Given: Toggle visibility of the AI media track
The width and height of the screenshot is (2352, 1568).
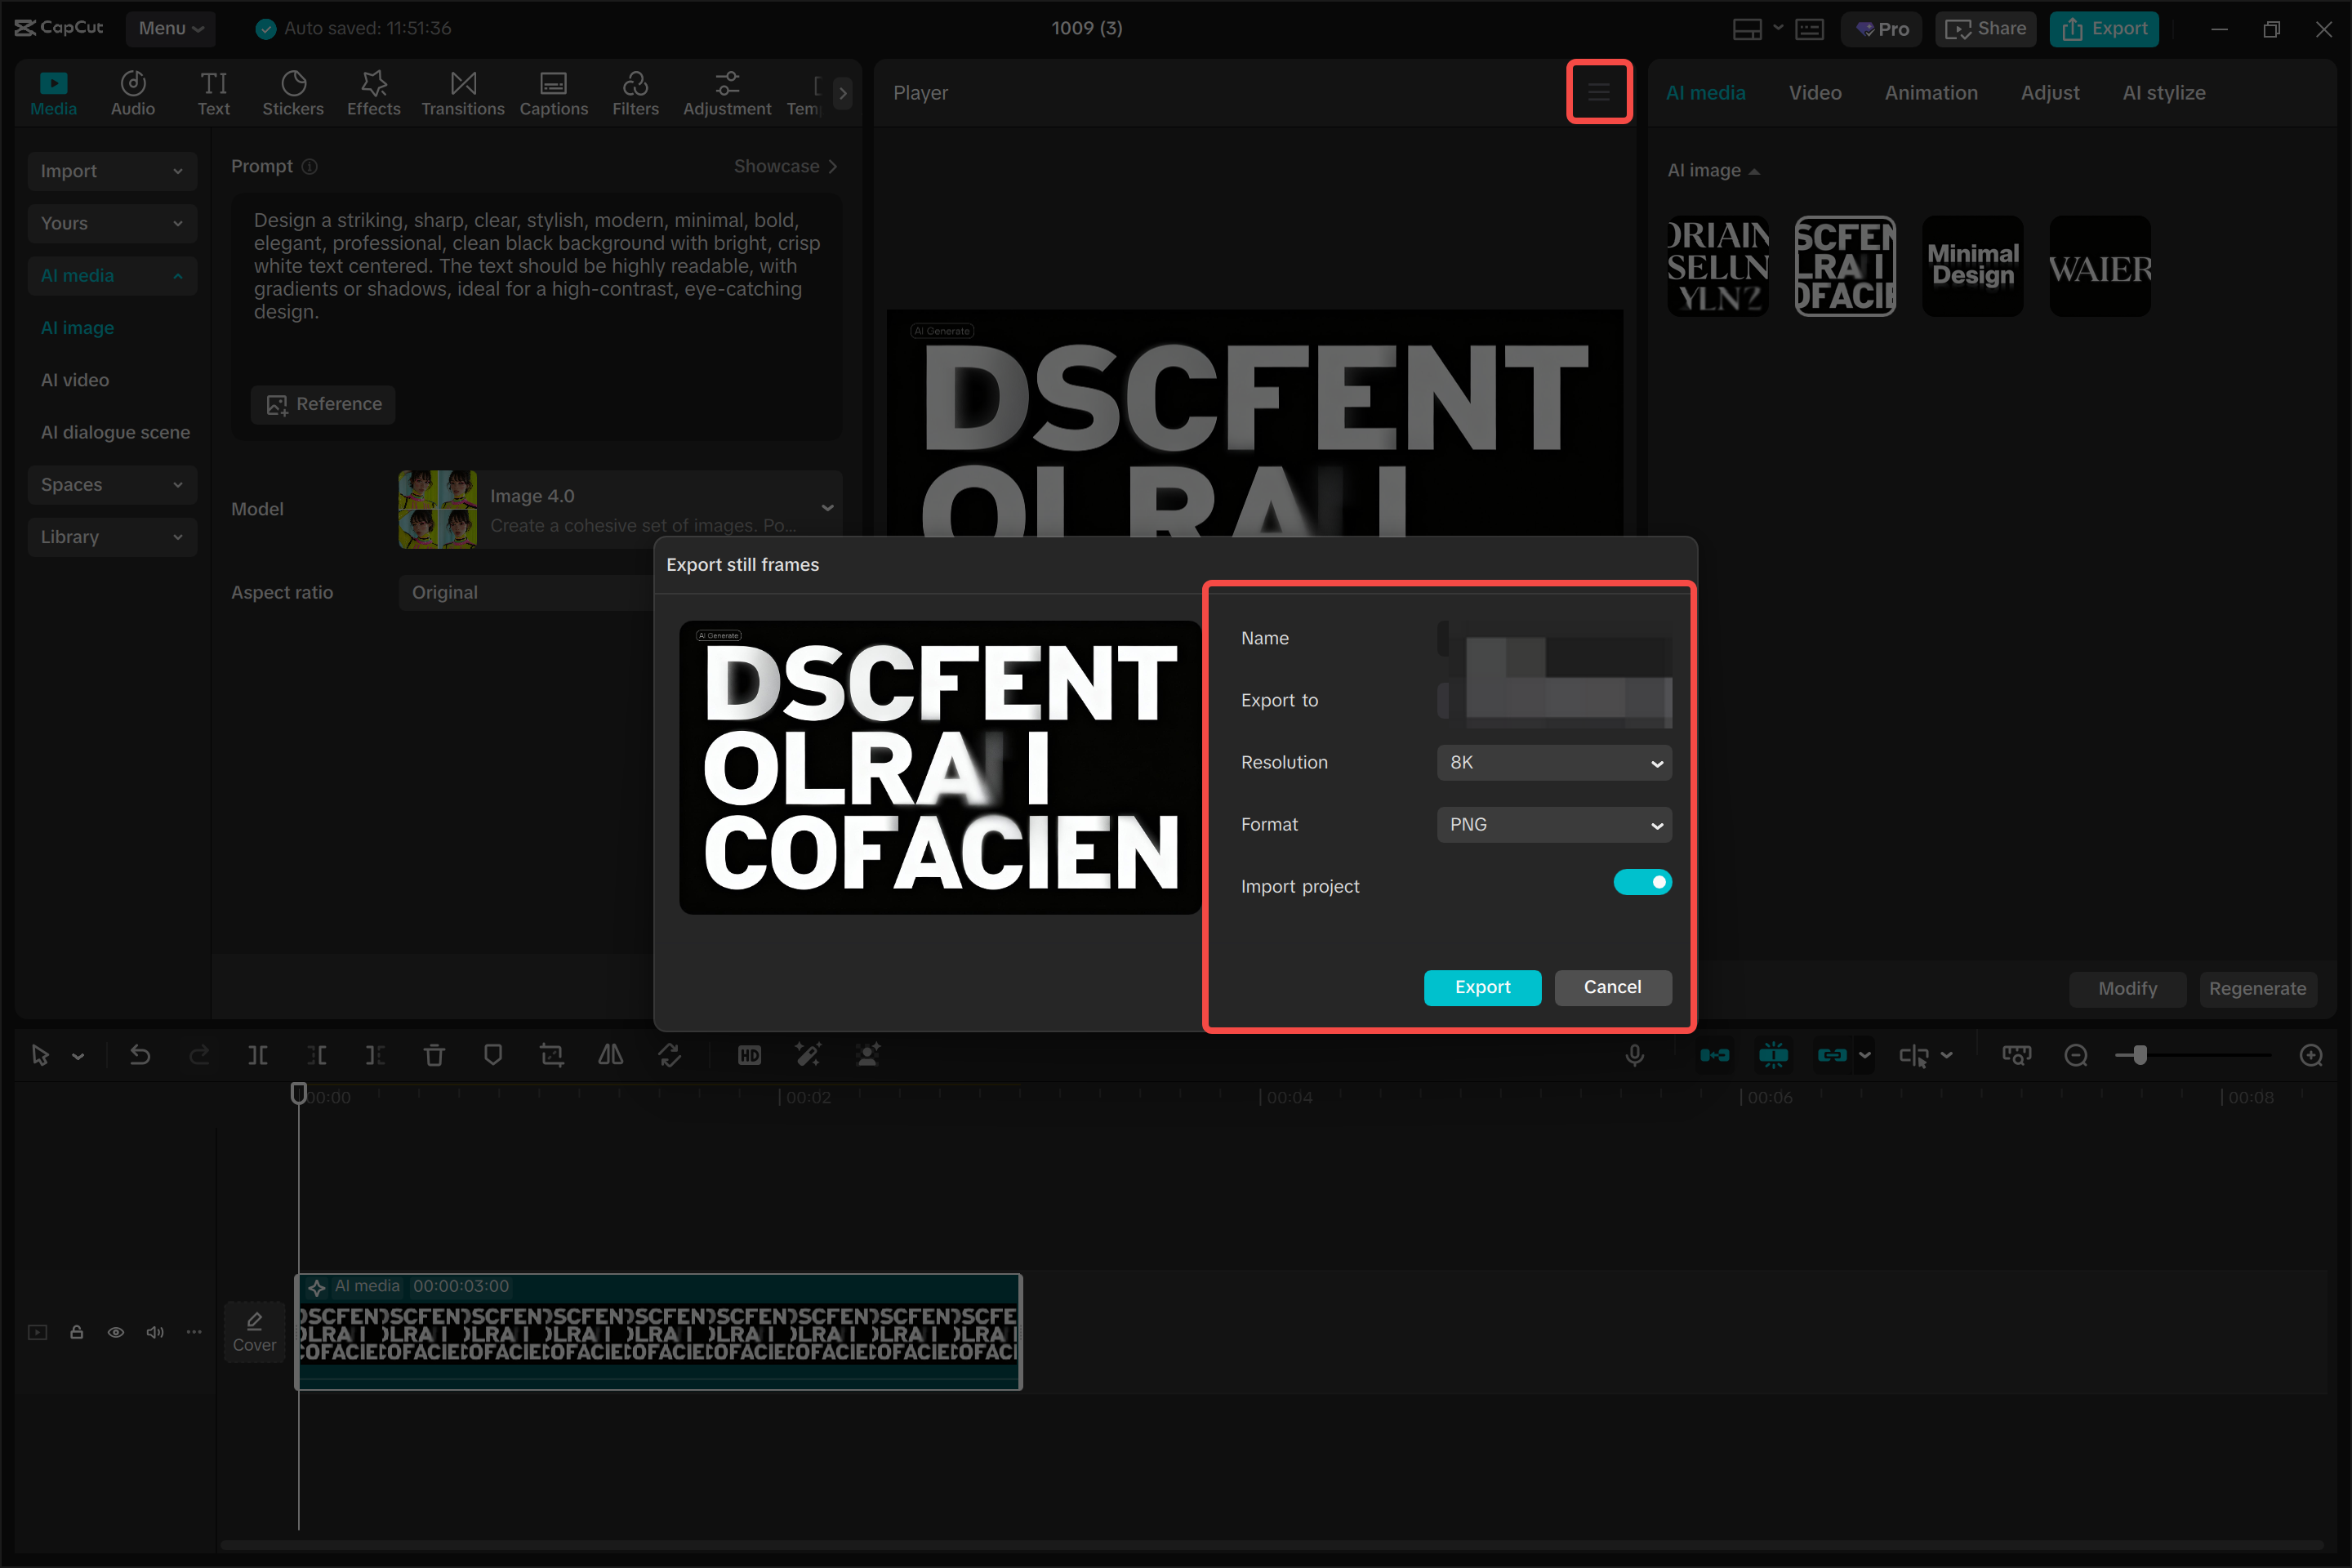Looking at the screenshot, I should [x=116, y=1332].
